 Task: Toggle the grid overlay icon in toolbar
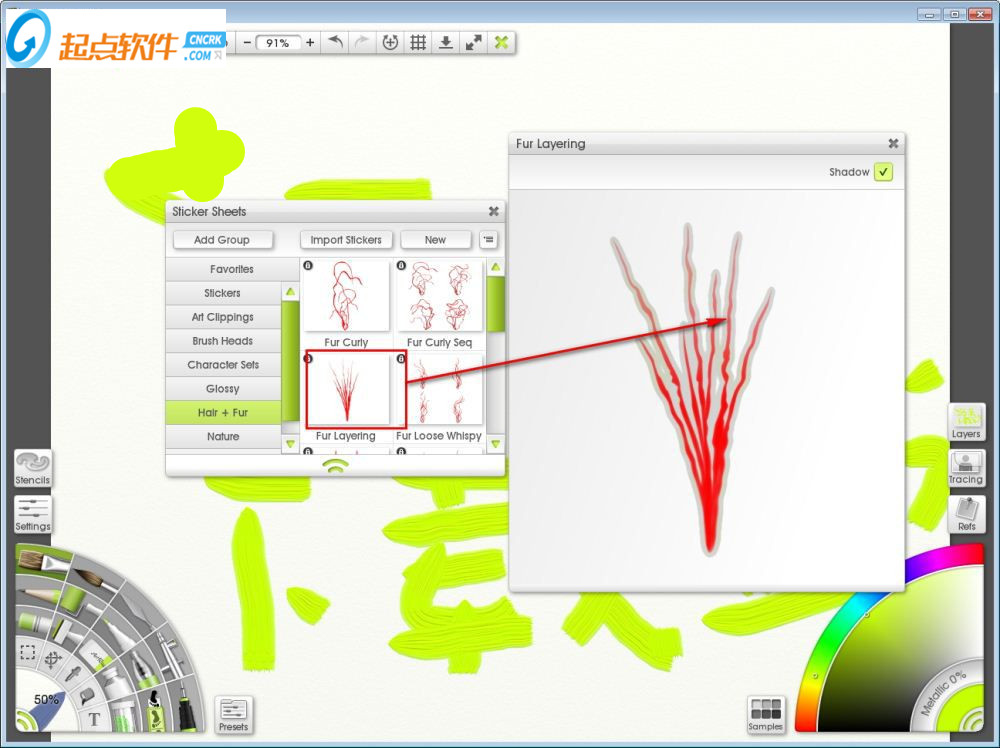[x=418, y=42]
